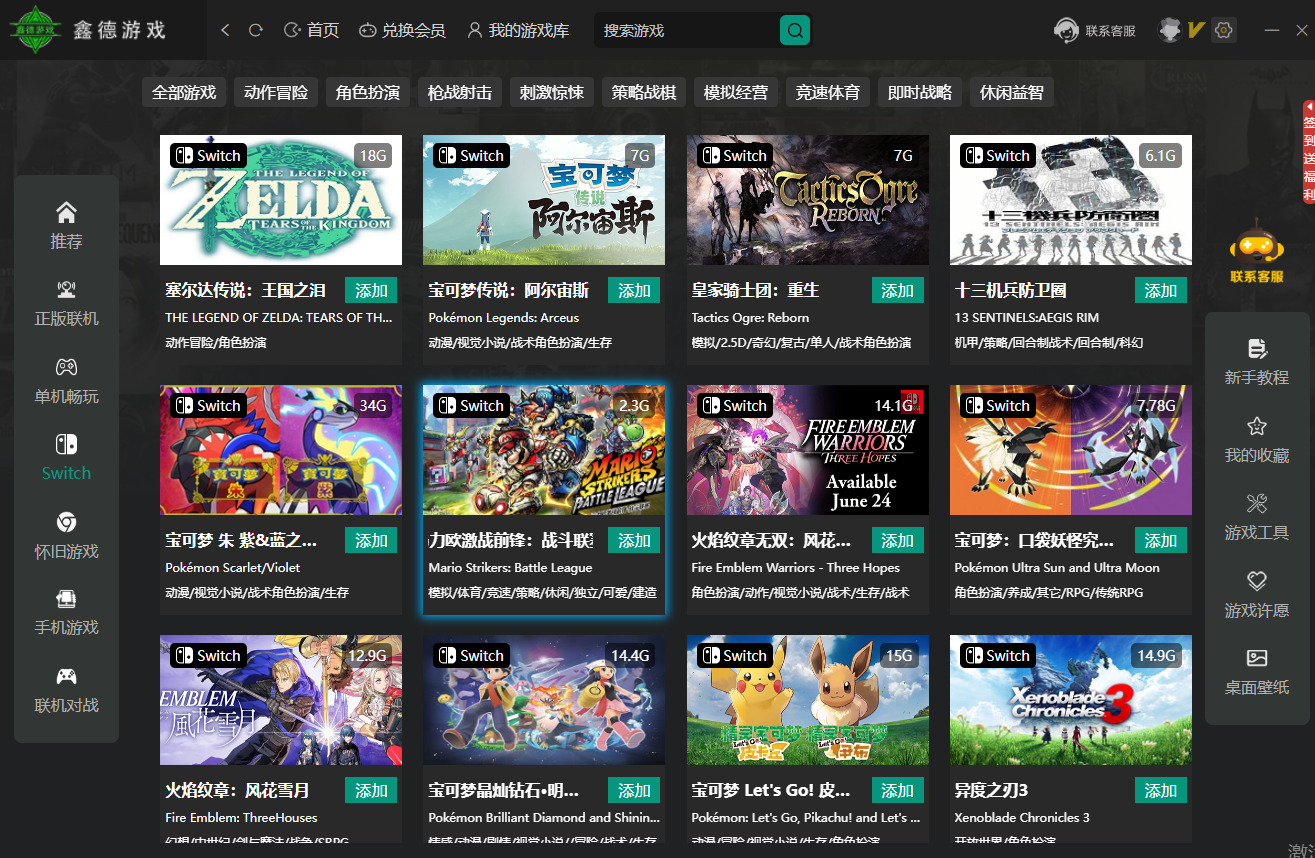Open the settings gear icon

tap(1223, 31)
